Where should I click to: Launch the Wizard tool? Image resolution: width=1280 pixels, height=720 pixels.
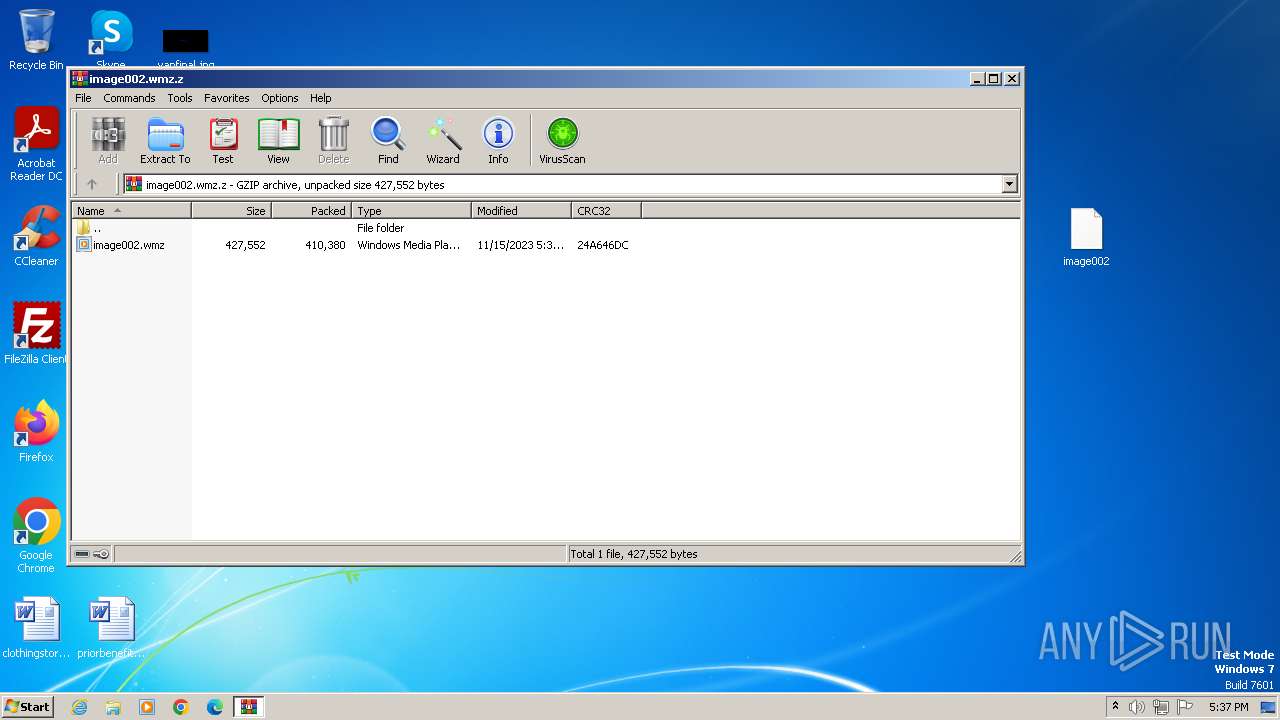tap(443, 140)
